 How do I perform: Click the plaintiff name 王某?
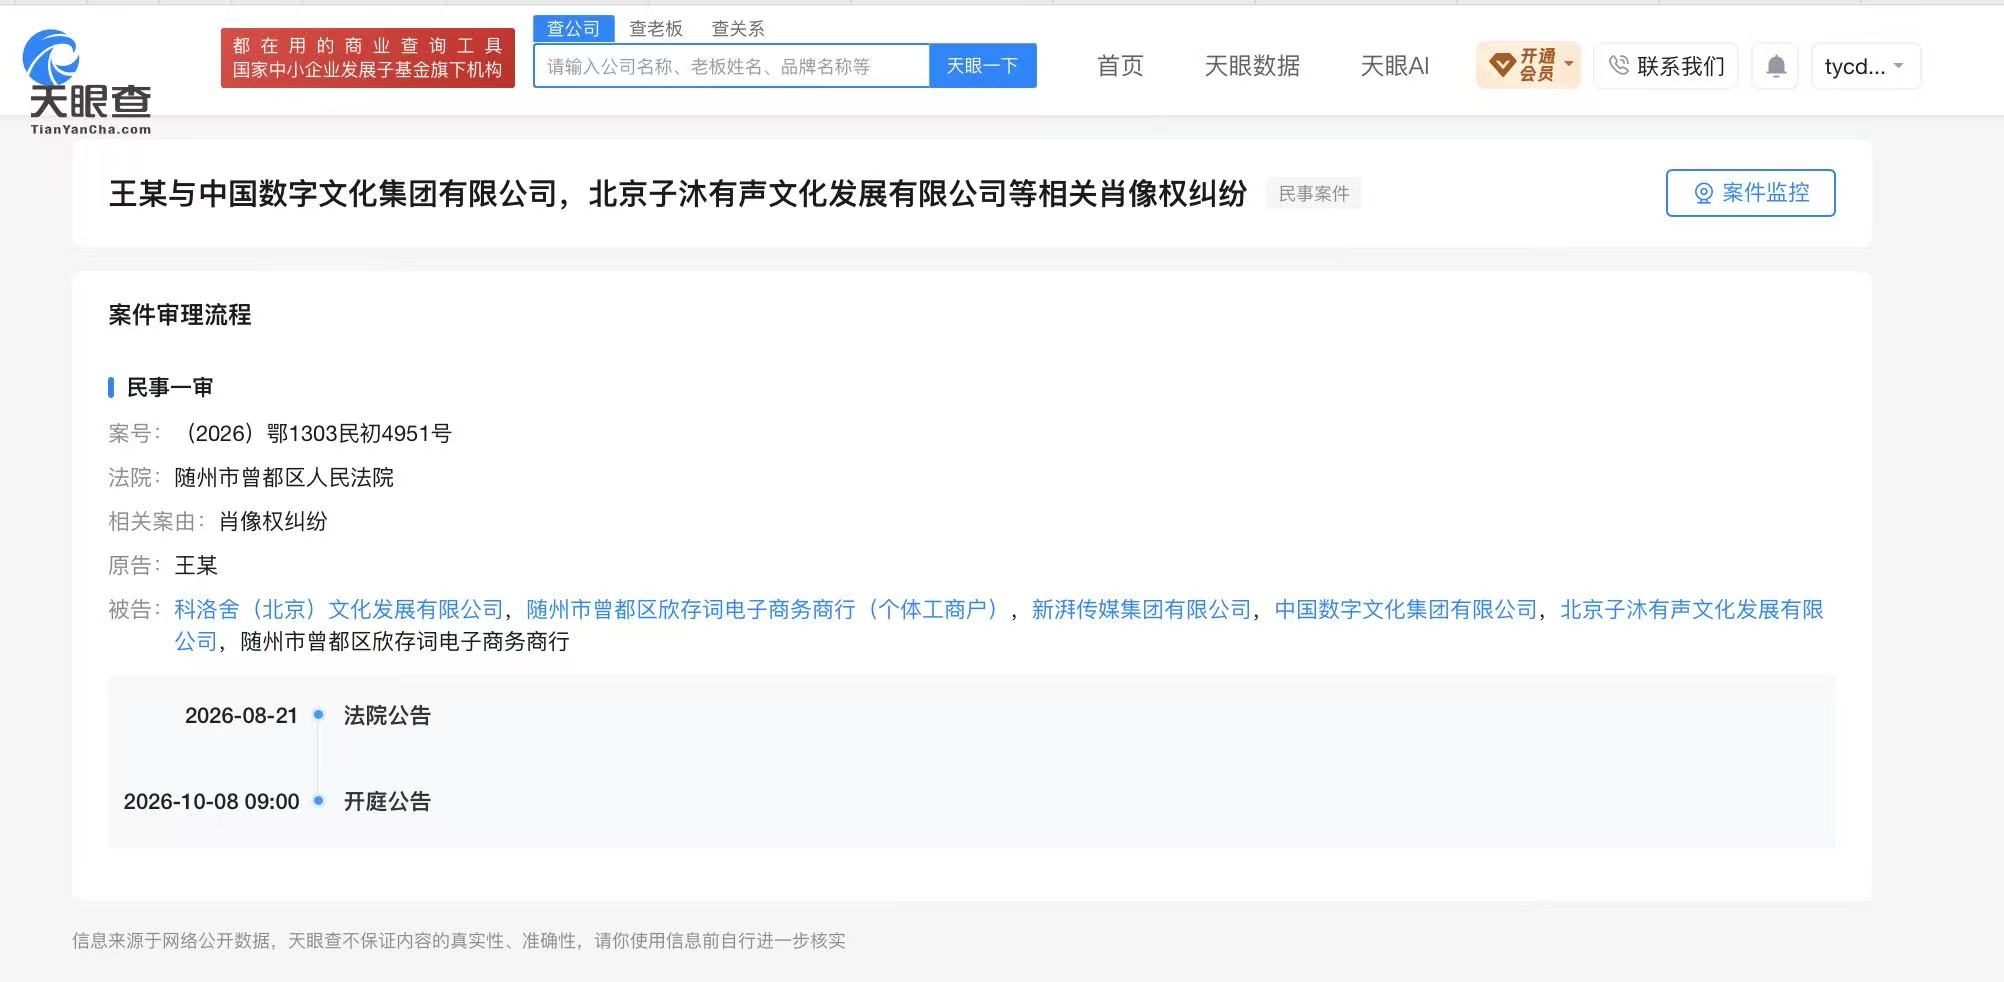click(196, 565)
